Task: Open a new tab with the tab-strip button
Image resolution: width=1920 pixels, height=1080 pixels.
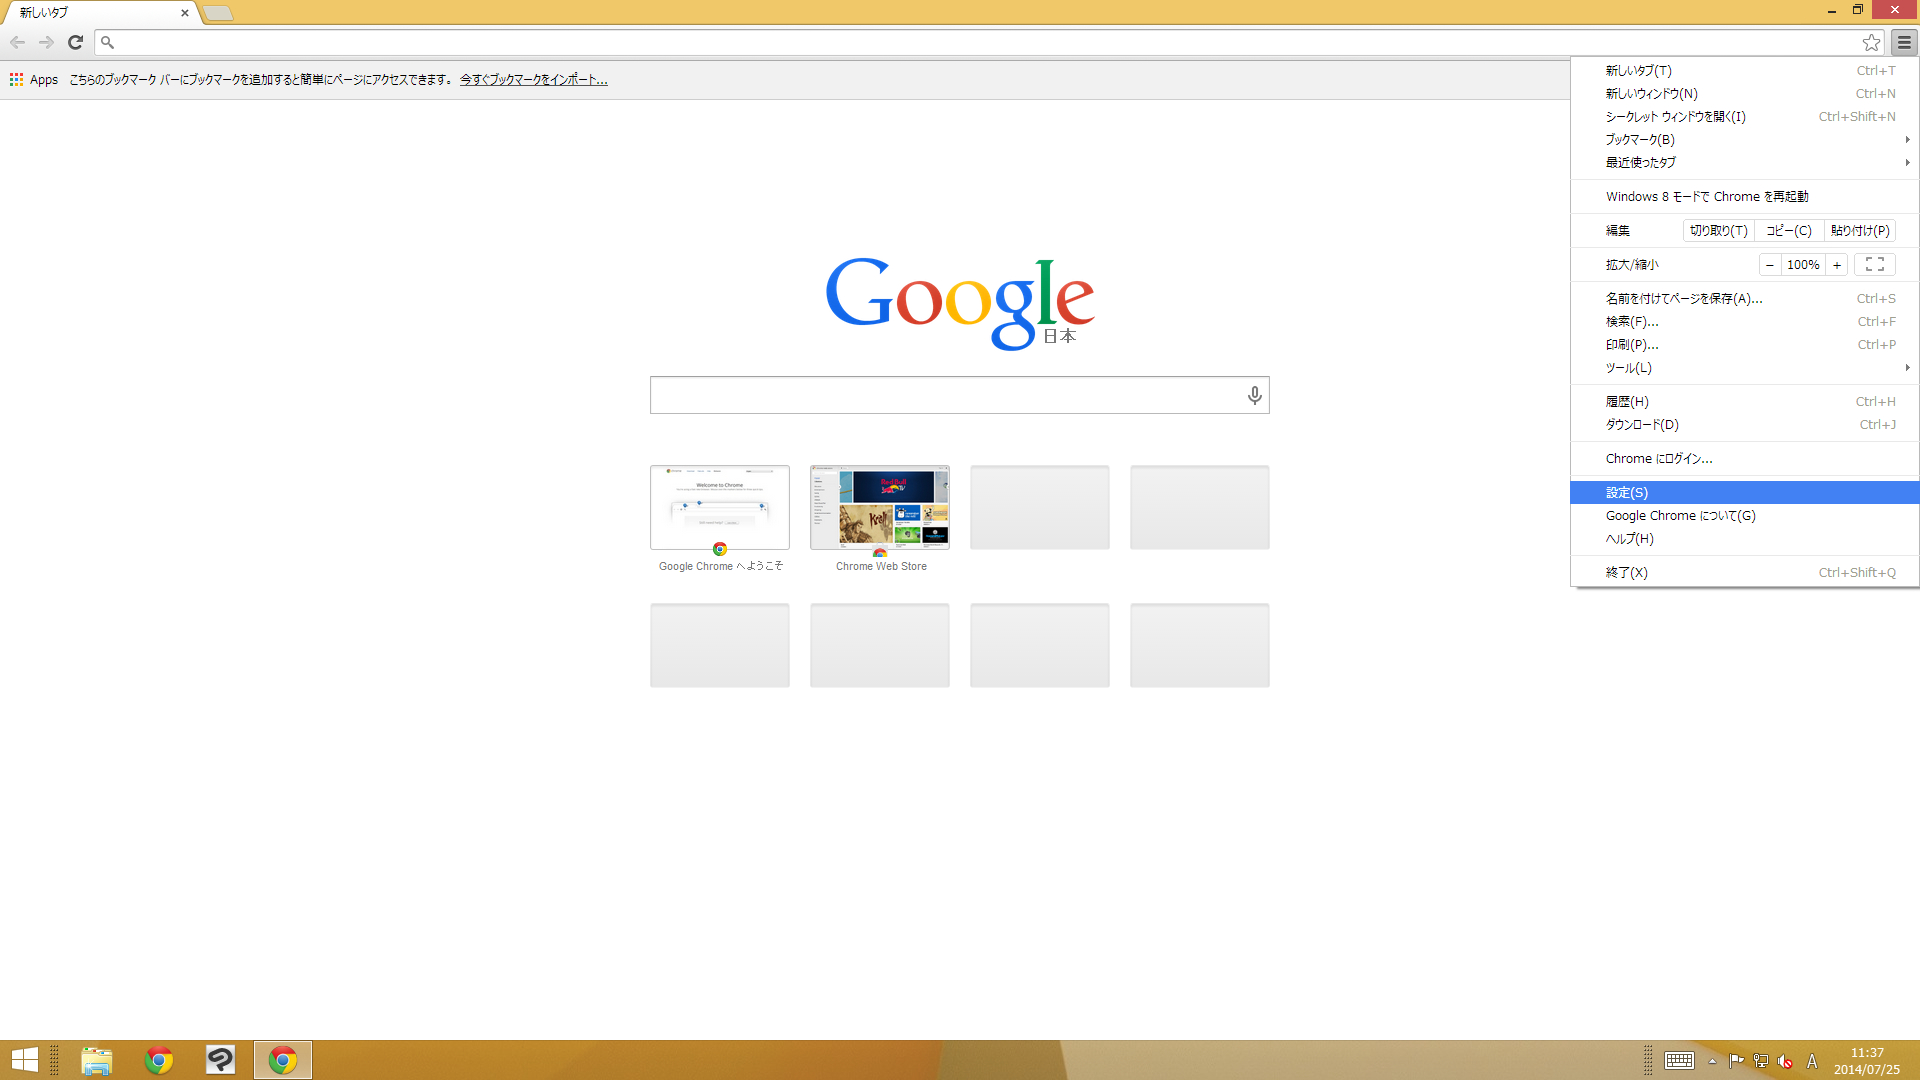Action: tap(218, 13)
